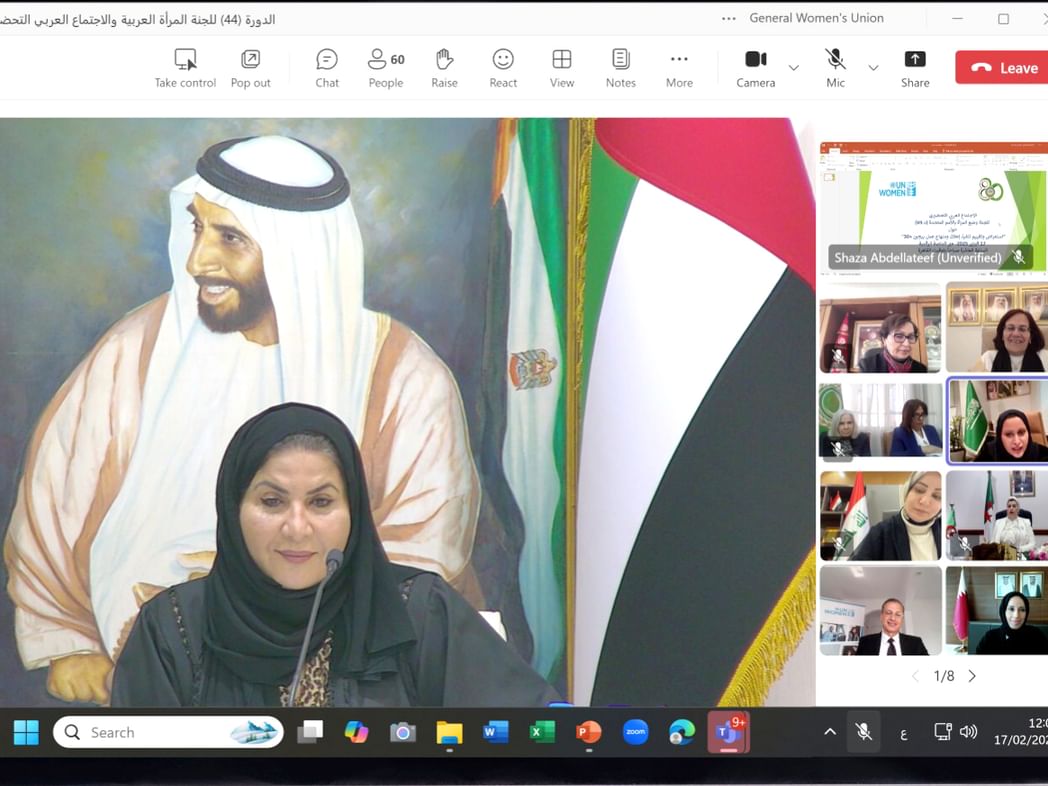
Task: Open the React emoji options
Action: [503, 68]
